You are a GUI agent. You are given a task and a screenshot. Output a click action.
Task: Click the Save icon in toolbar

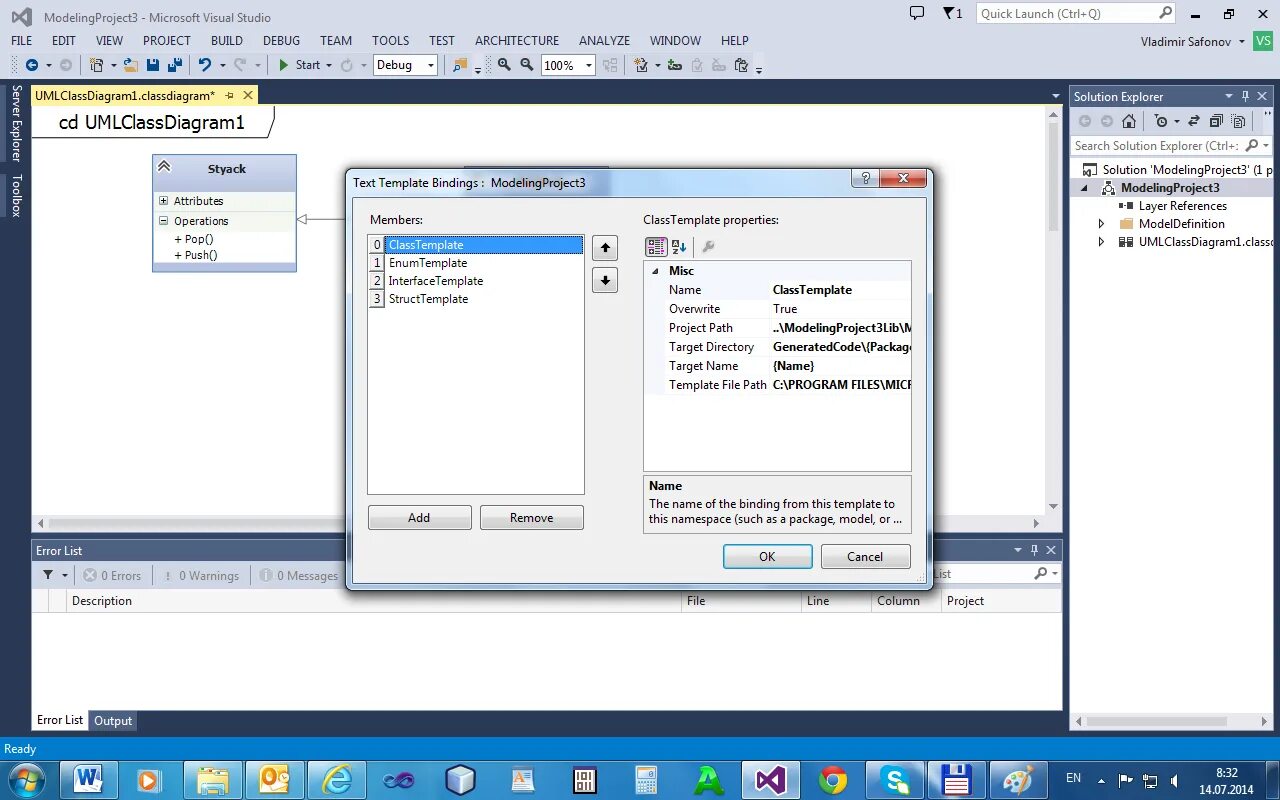[153, 65]
